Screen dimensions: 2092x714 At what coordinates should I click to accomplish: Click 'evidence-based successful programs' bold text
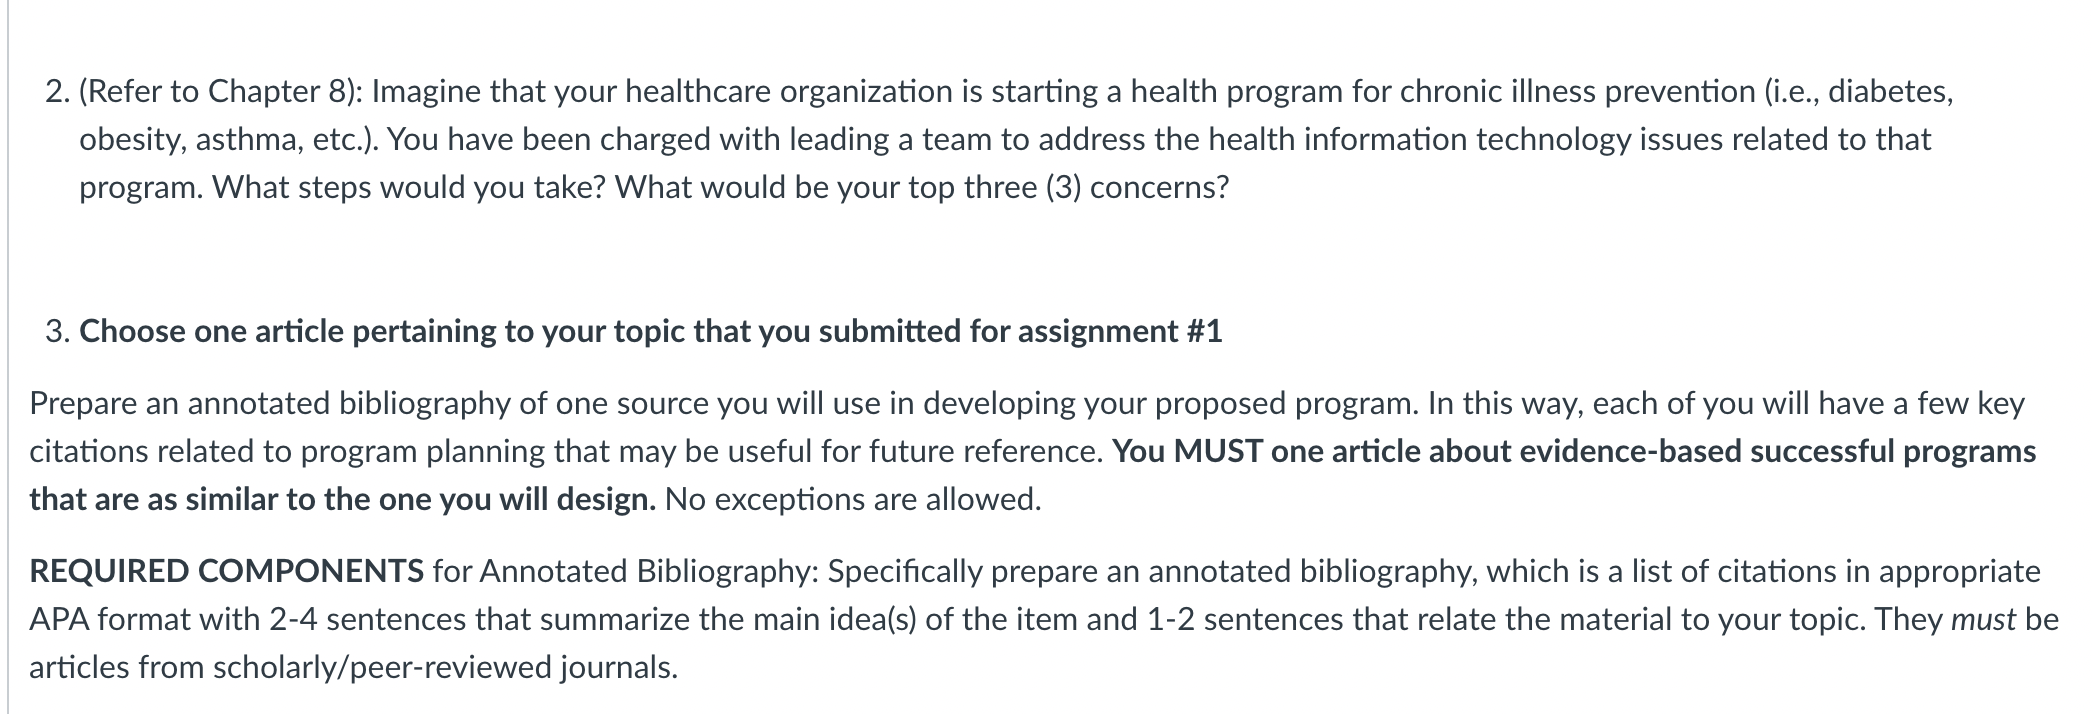1778,451
